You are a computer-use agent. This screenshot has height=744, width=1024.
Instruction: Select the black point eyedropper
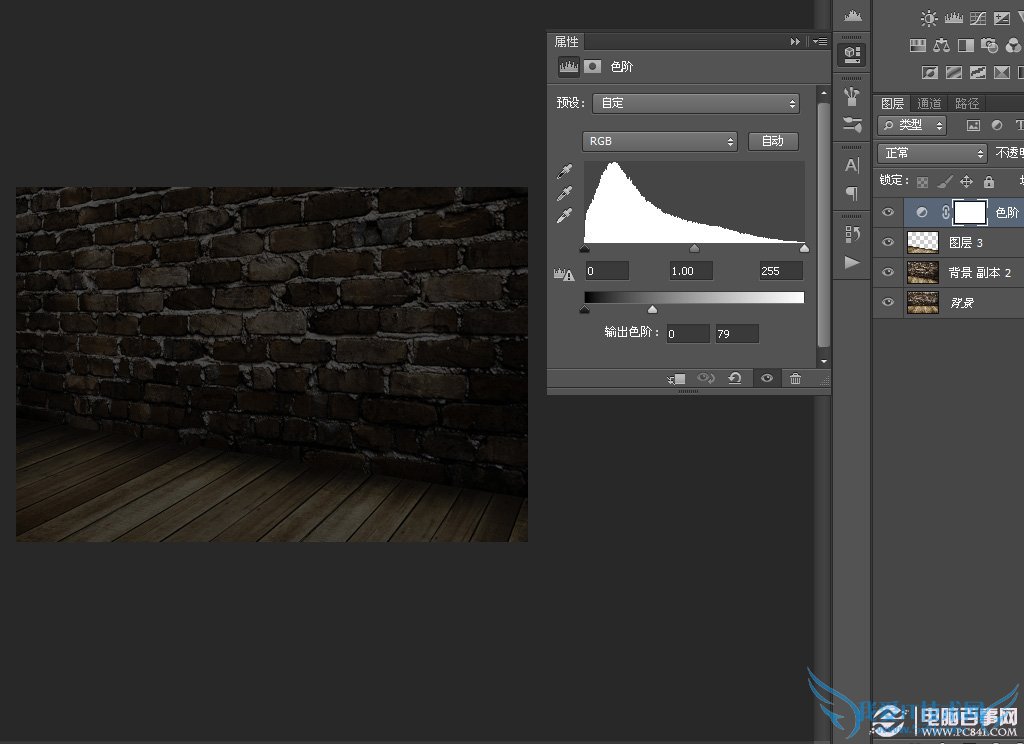click(565, 172)
